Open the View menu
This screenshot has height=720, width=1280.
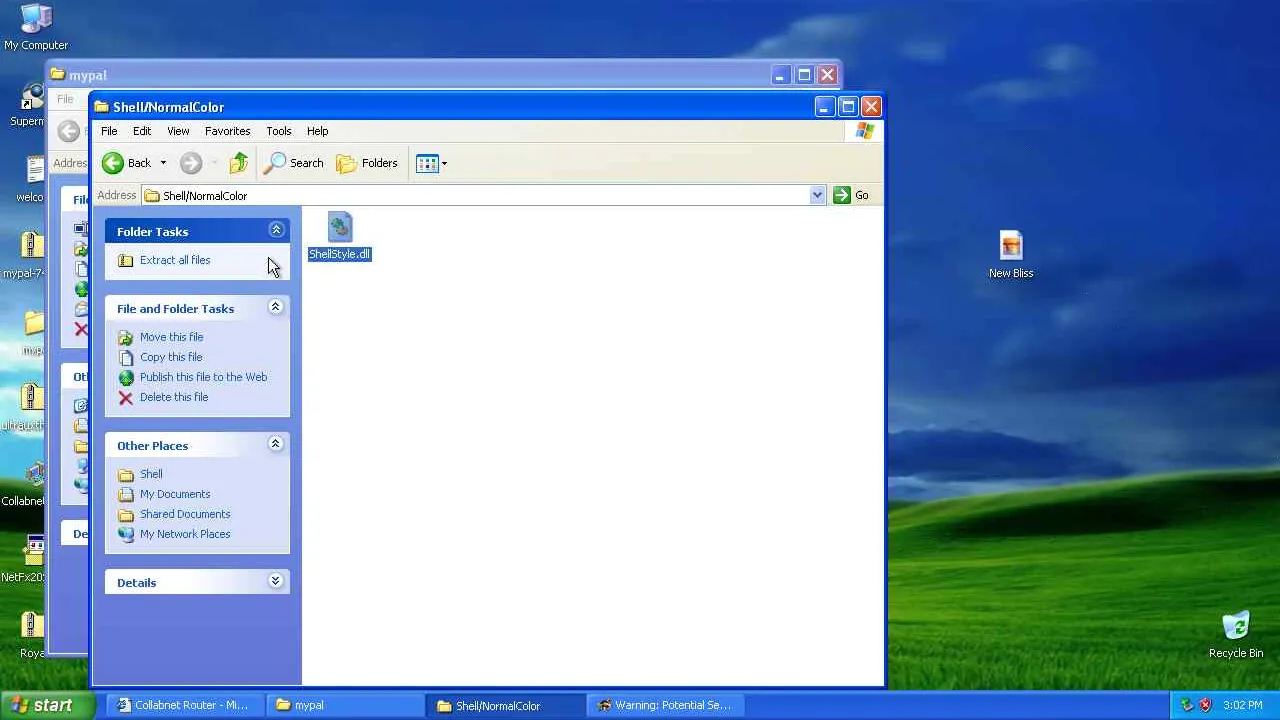tap(178, 131)
